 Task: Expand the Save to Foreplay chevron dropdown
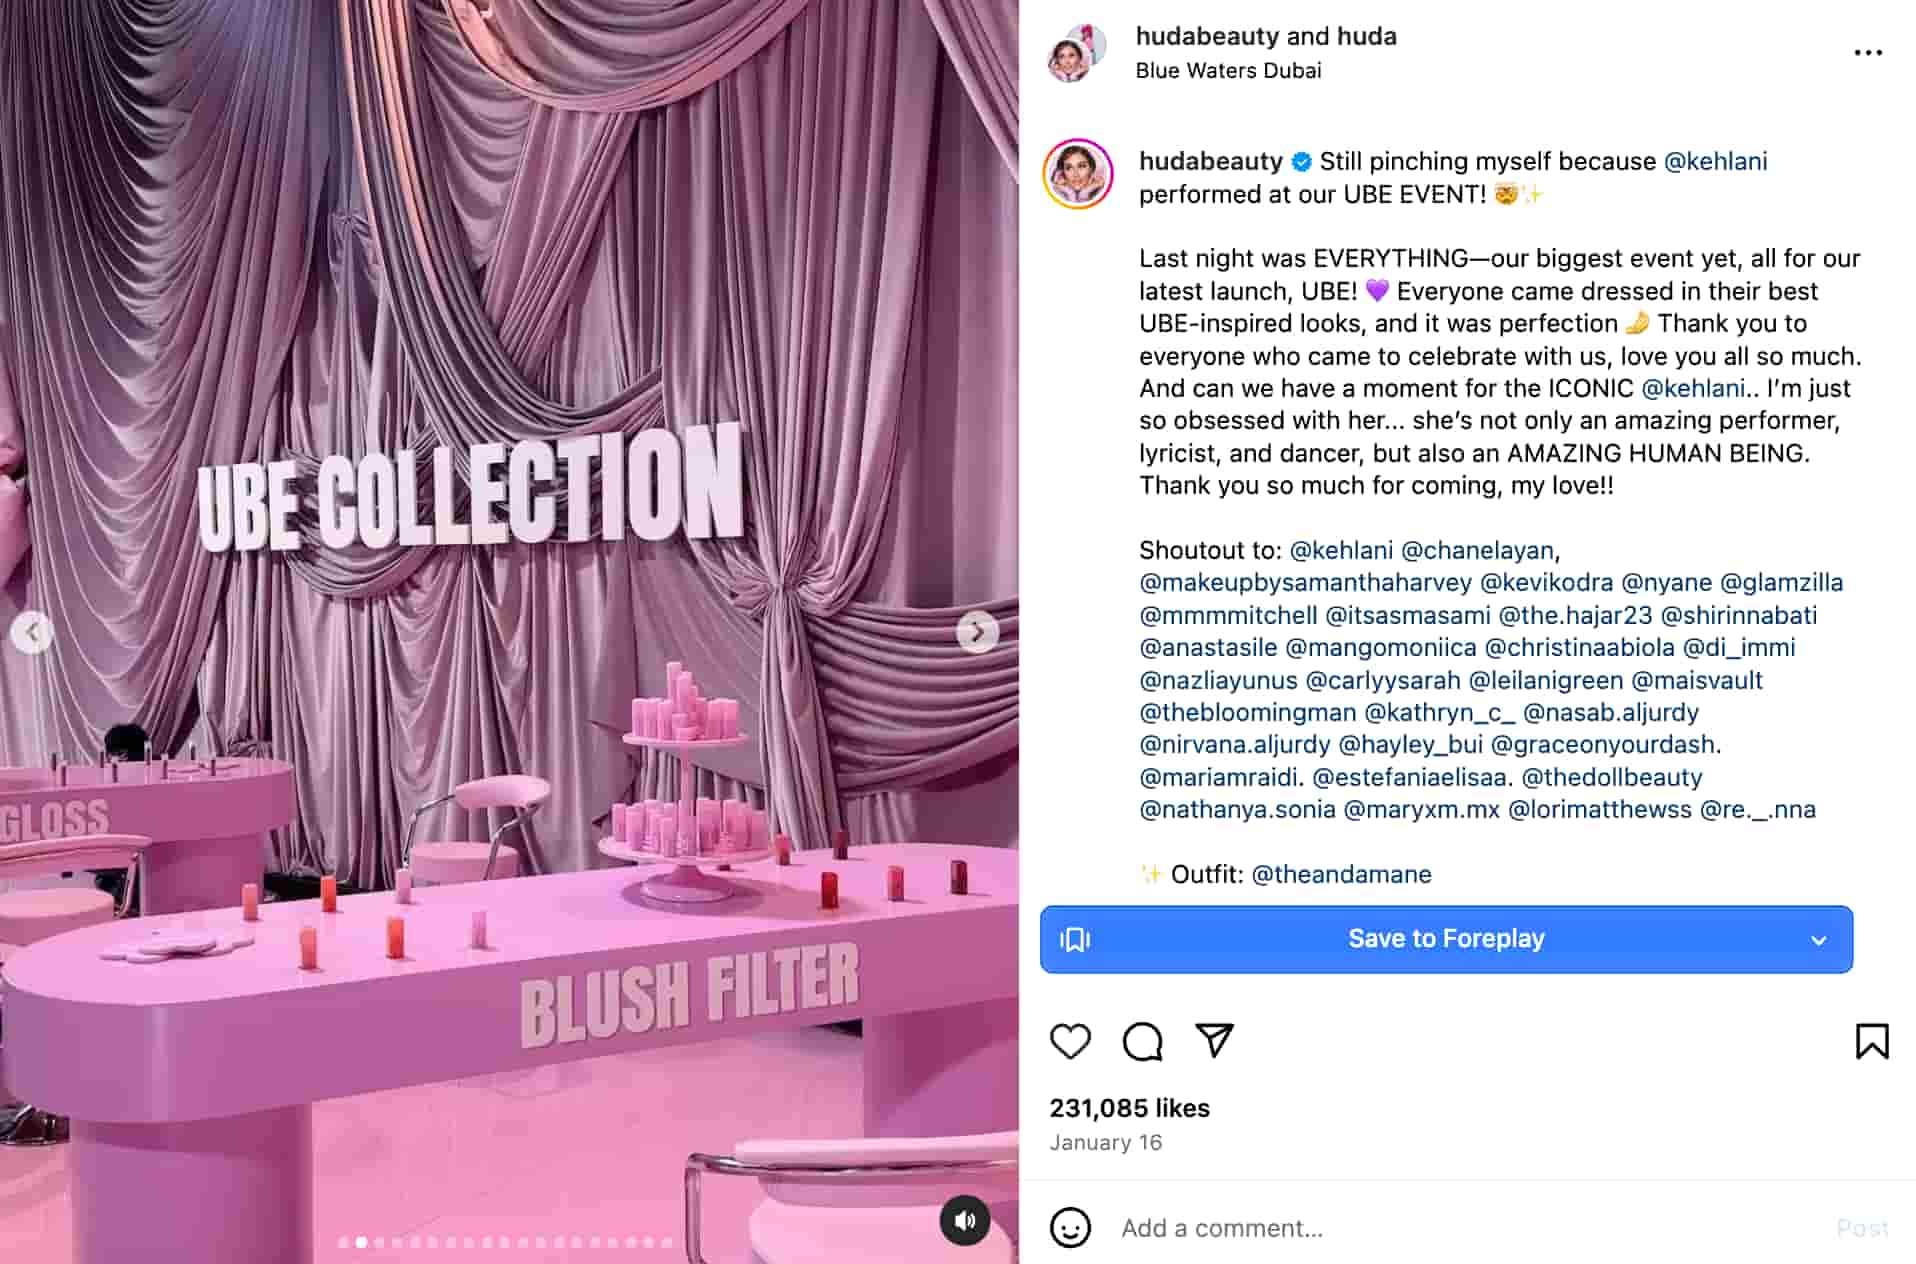[1817, 939]
